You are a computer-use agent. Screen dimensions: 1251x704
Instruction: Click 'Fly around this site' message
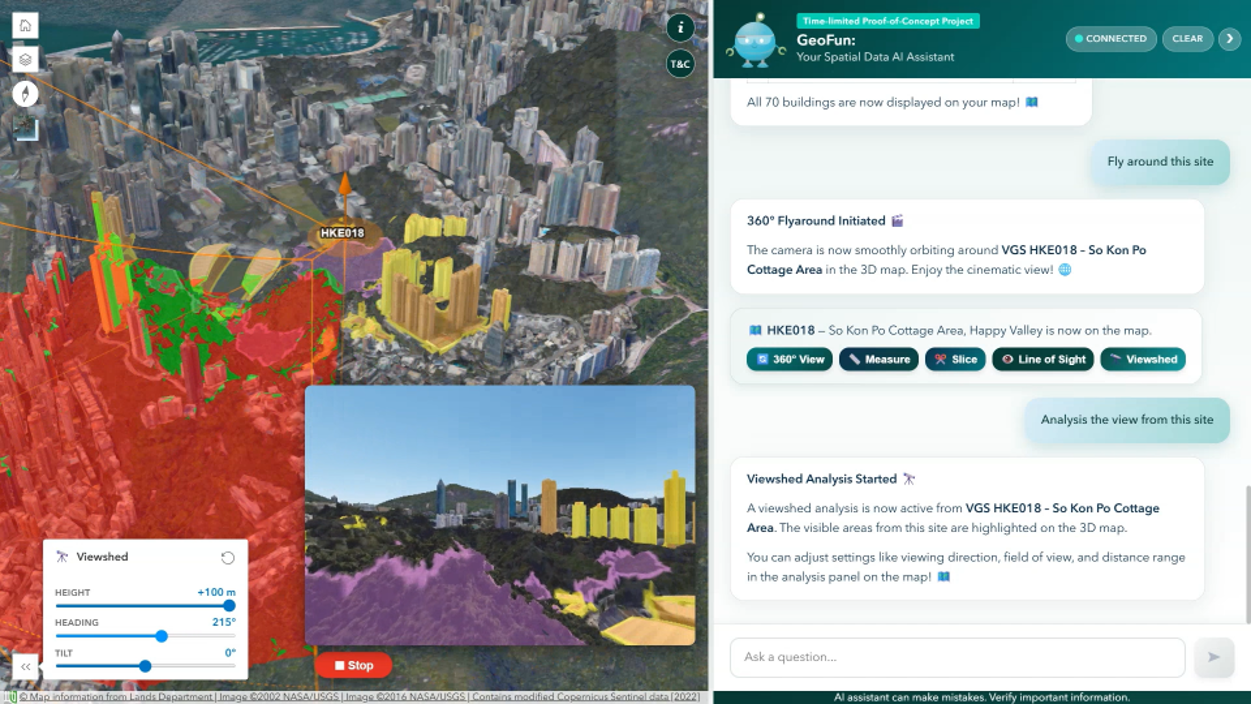[1160, 162]
